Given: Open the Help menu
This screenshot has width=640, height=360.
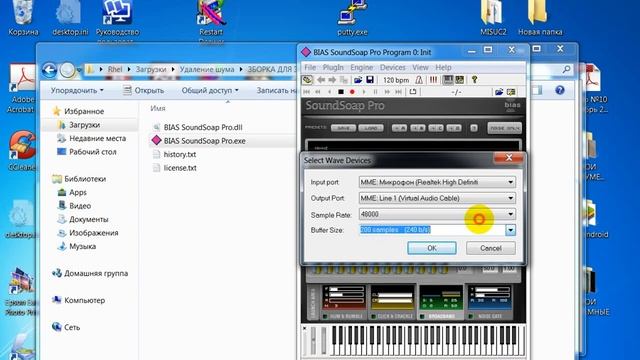Looking at the screenshot, I should pos(443,67).
